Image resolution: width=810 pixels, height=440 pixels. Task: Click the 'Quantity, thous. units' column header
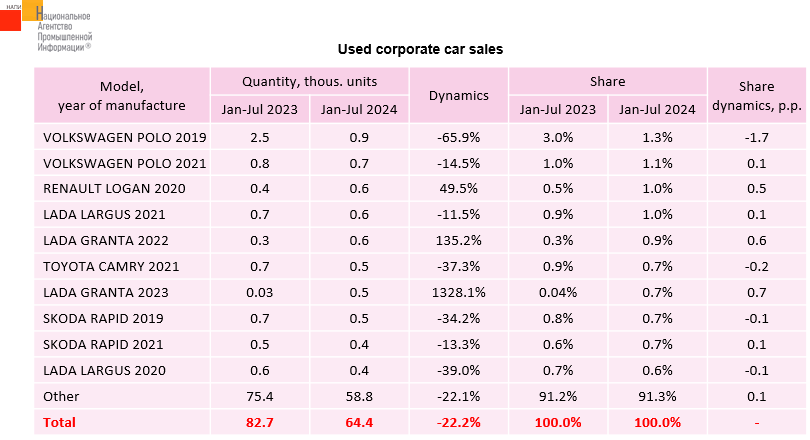pyautogui.click(x=309, y=81)
